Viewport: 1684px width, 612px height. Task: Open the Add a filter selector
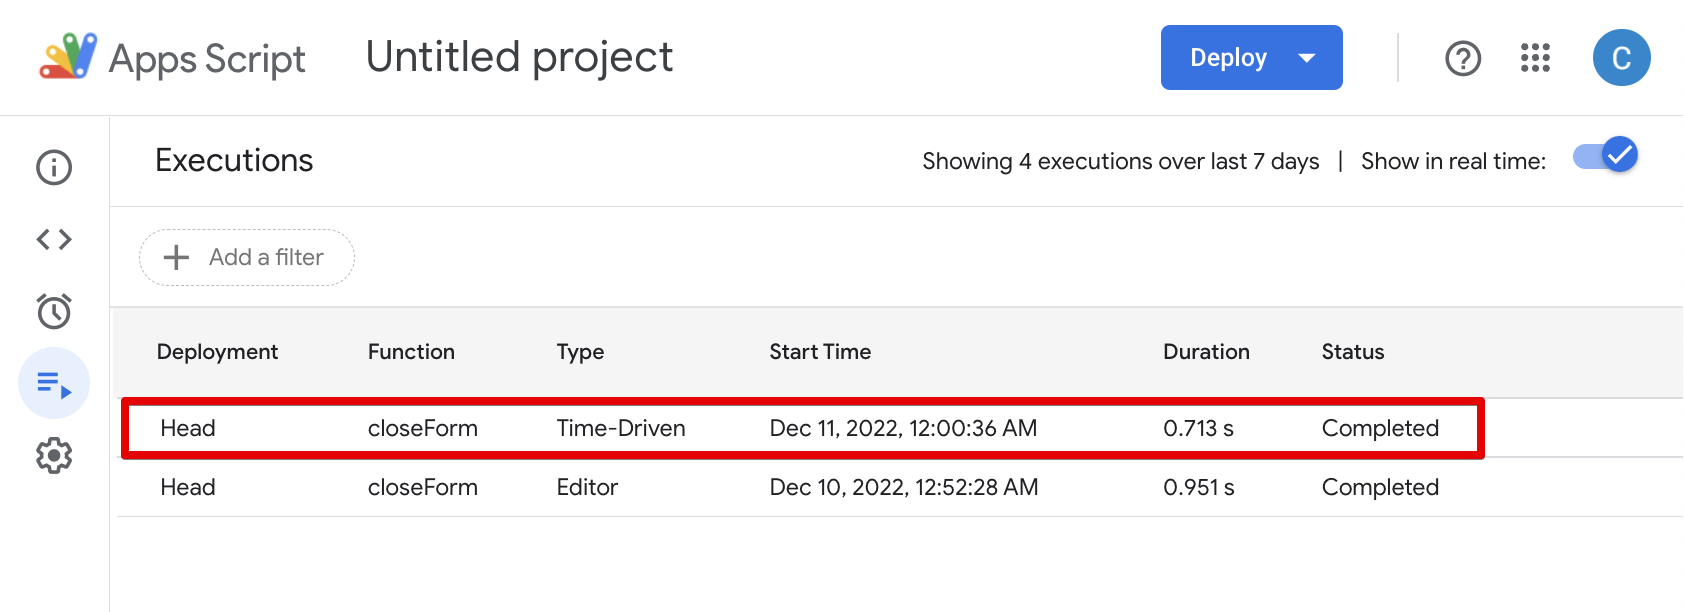click(x=246, y=257)
